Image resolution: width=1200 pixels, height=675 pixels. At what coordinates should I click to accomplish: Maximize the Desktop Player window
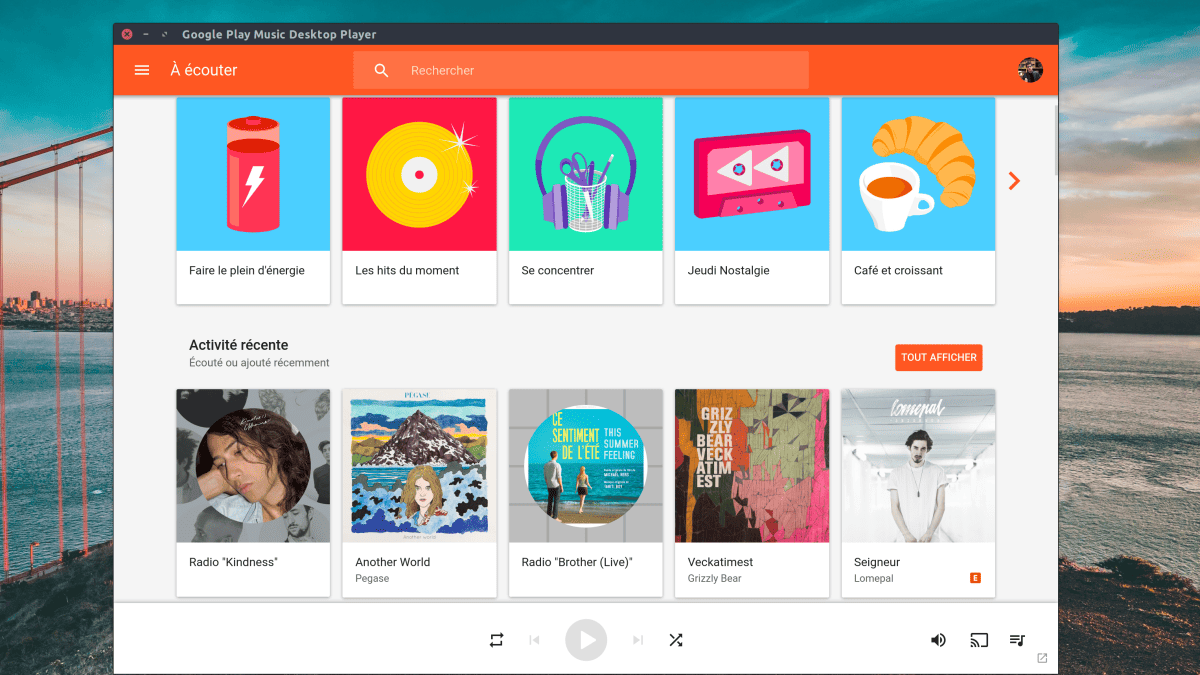(x=165, y=34)
